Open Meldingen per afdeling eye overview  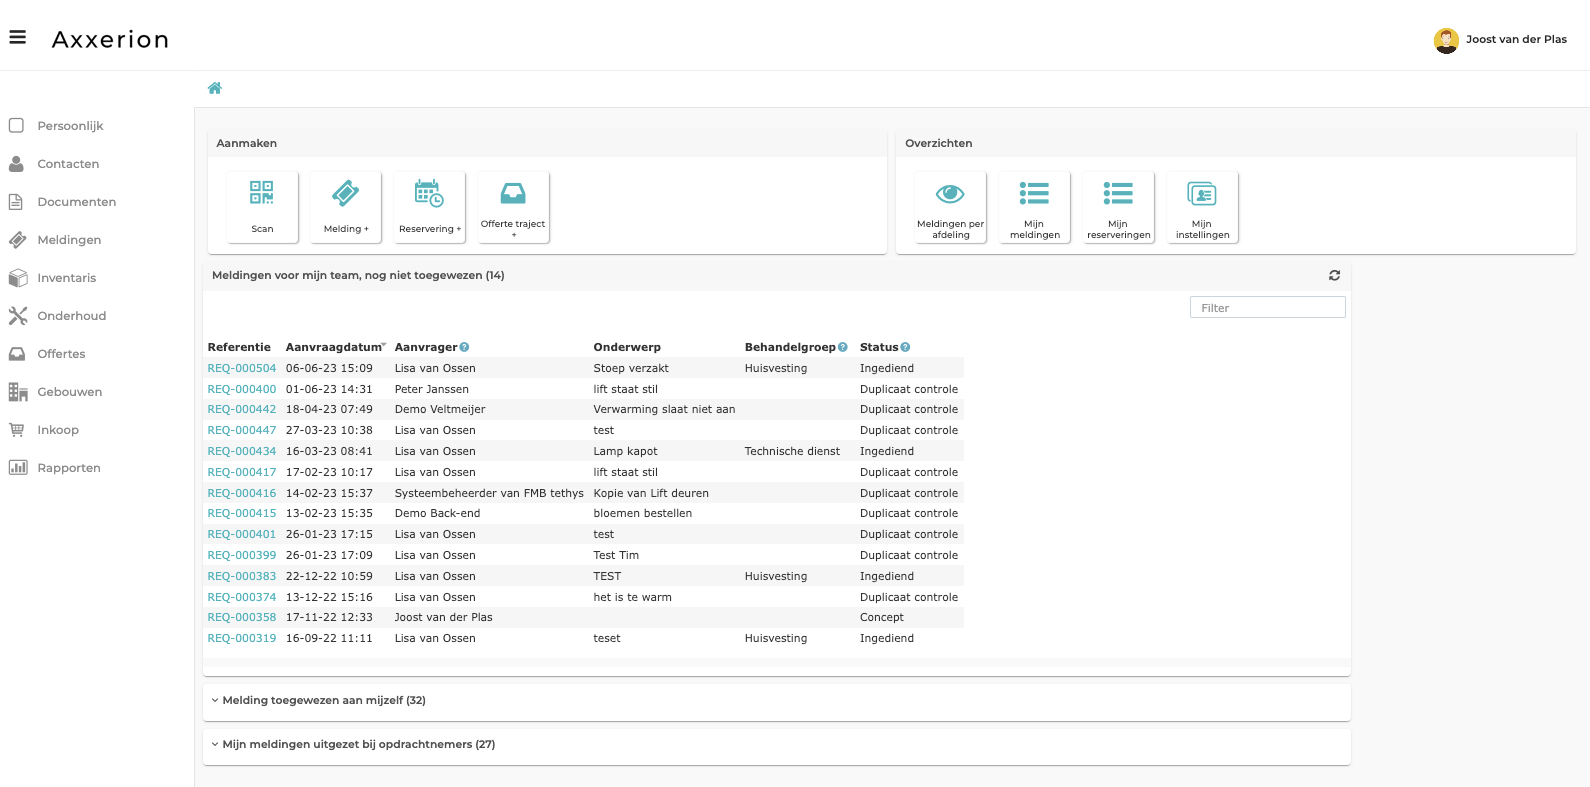950,206
